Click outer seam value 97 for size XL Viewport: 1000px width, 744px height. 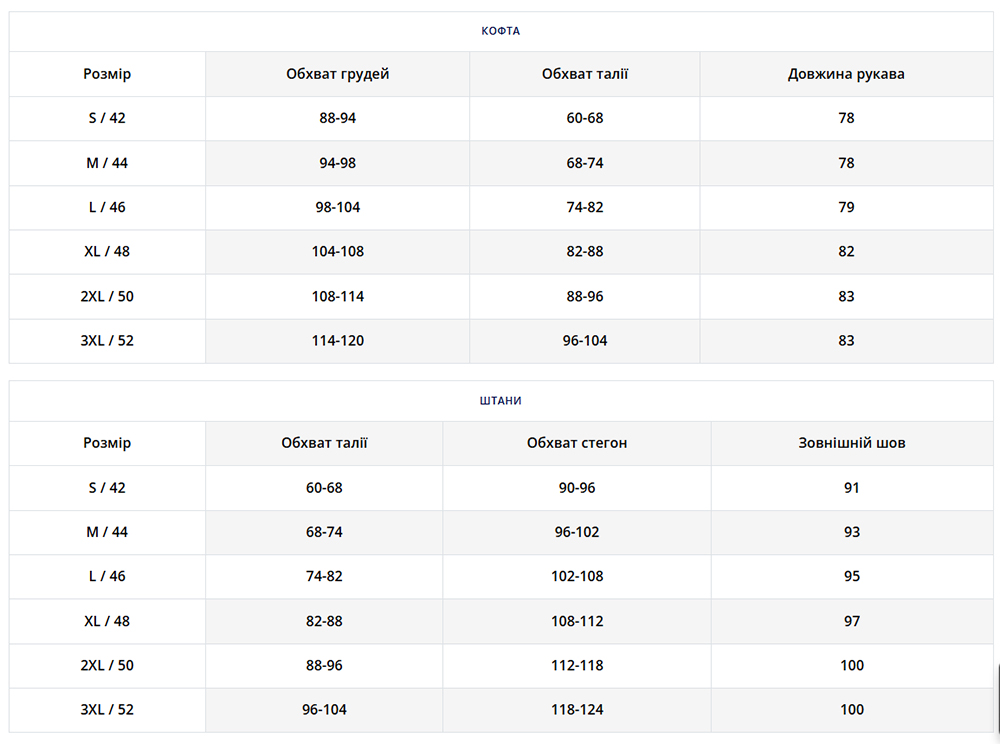coord(851,621)
